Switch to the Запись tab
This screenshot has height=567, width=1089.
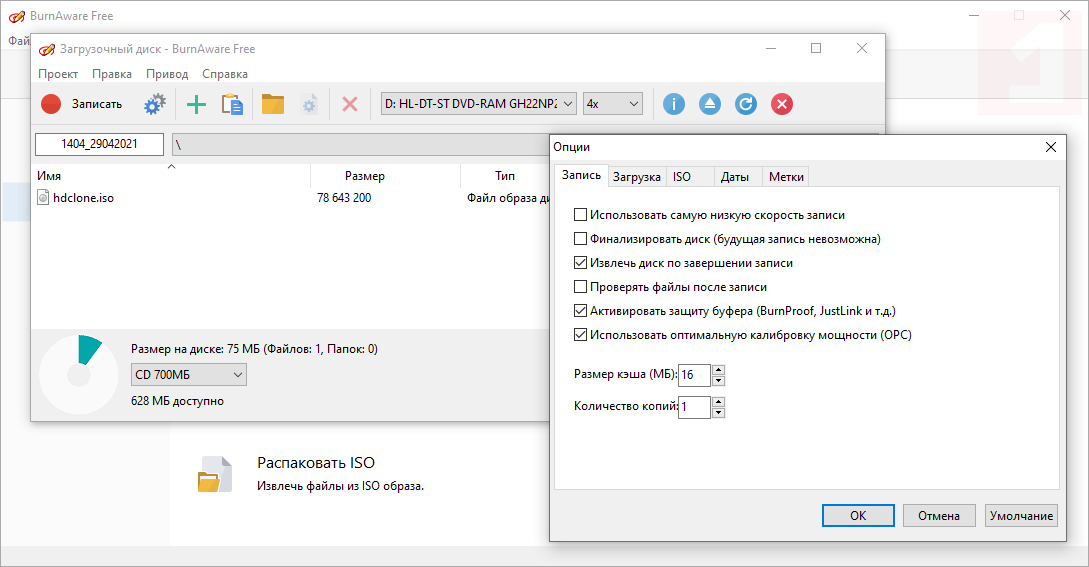[581, 175]
